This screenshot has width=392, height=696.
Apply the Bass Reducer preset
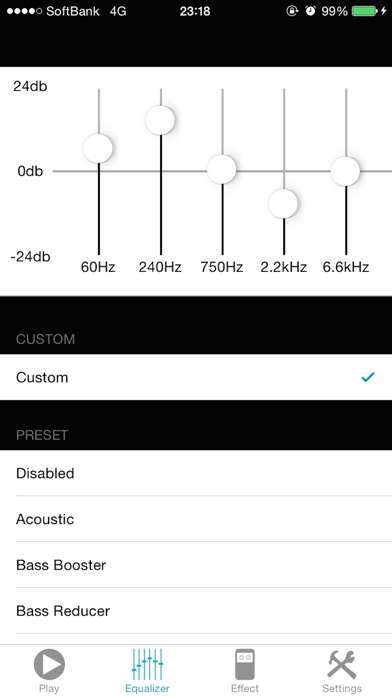tap(196, 611)
